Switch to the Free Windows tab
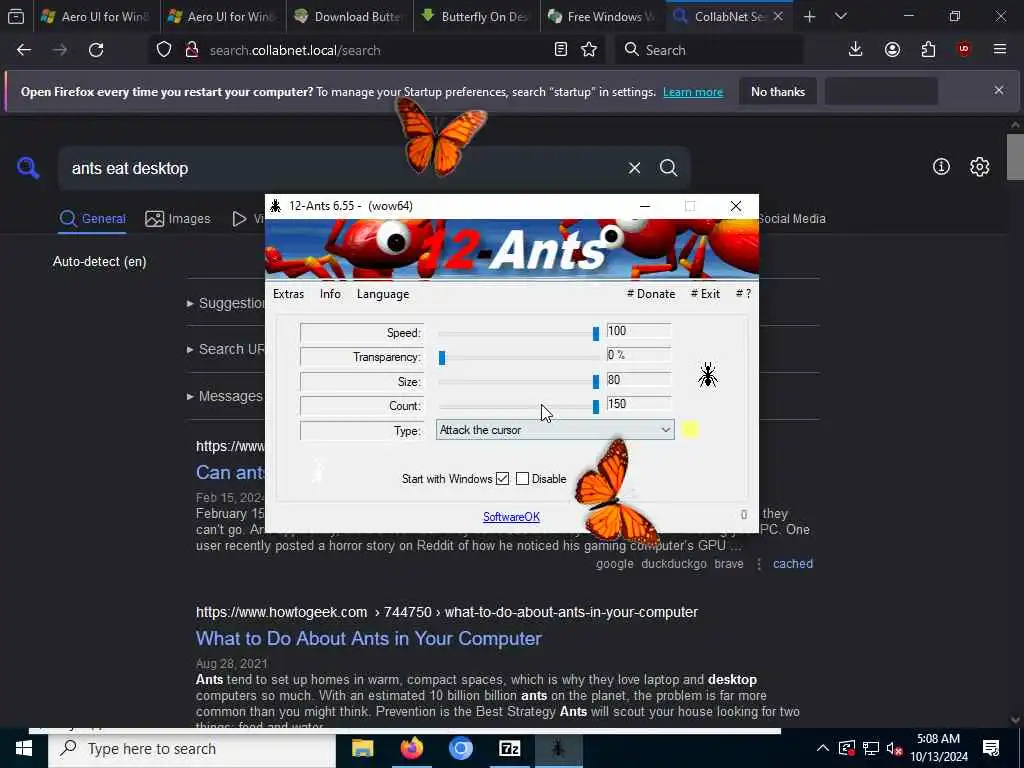Image resolution: width=1024 pixels, height=768 pixels. click(603, 16)
